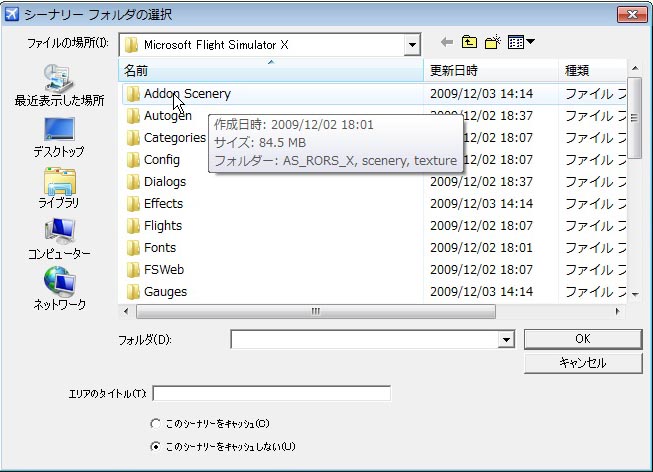653x472 pixels.
Task: Go back using the left arrow icon
Action: [447, 42]
